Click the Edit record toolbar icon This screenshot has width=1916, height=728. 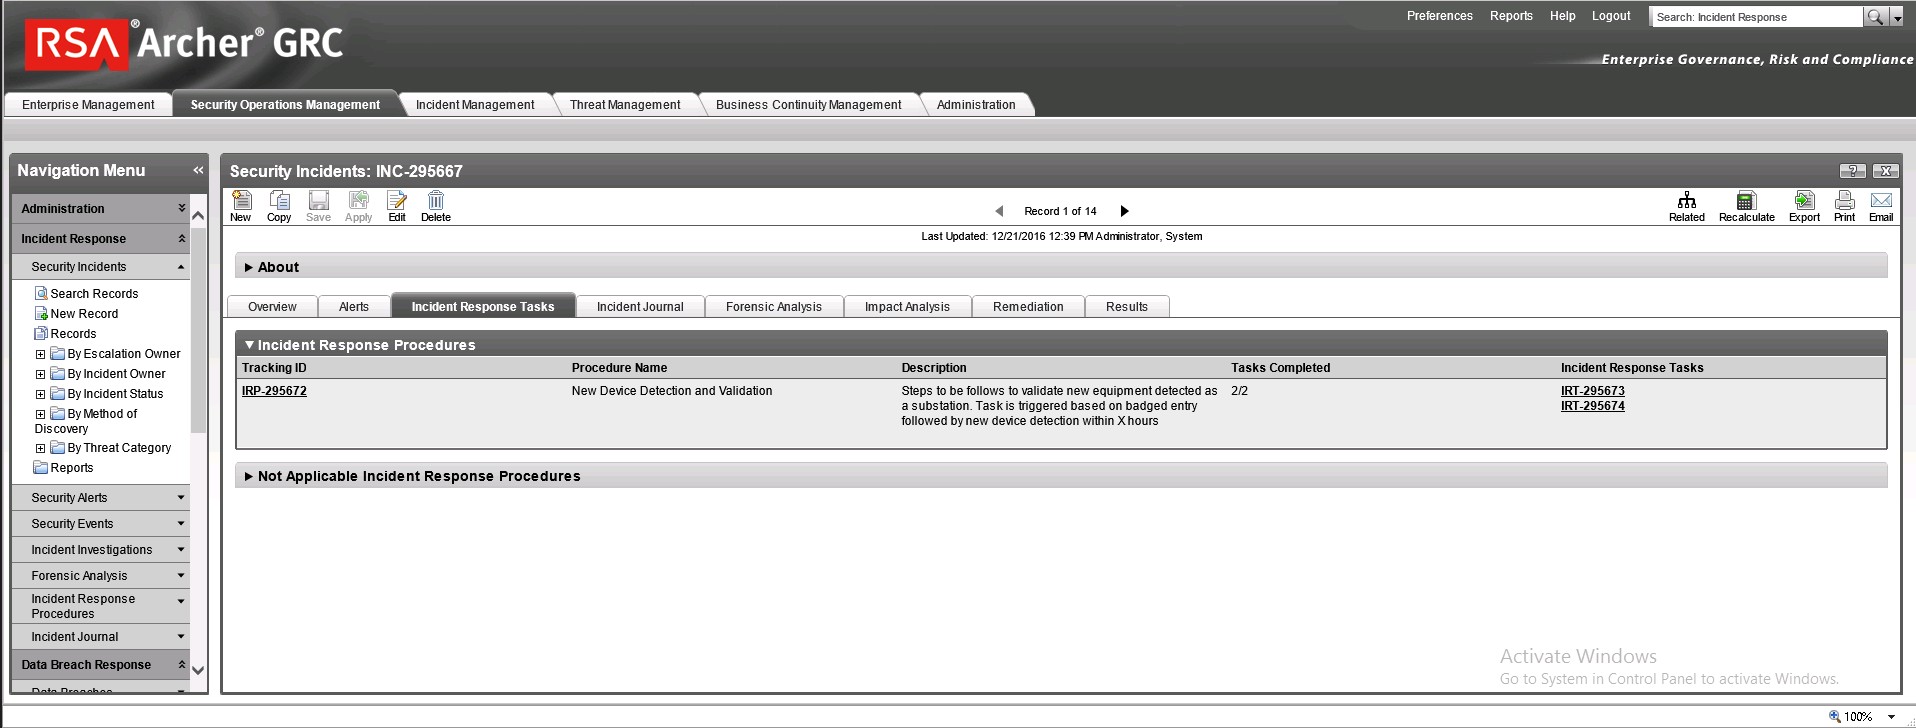pyautogui.click(x=397, y=206)
